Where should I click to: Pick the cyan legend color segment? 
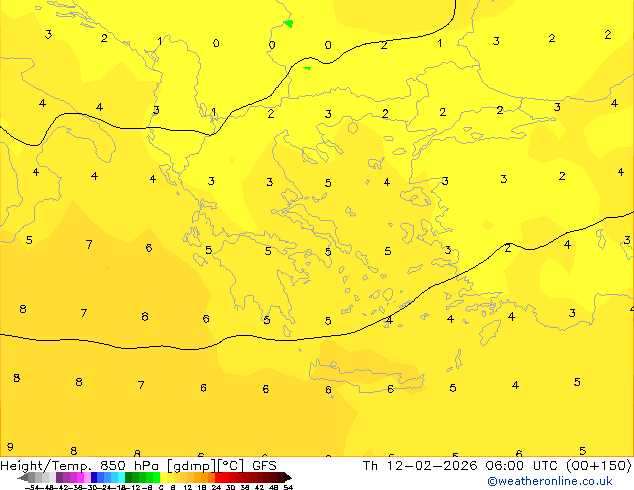point(122,477)
